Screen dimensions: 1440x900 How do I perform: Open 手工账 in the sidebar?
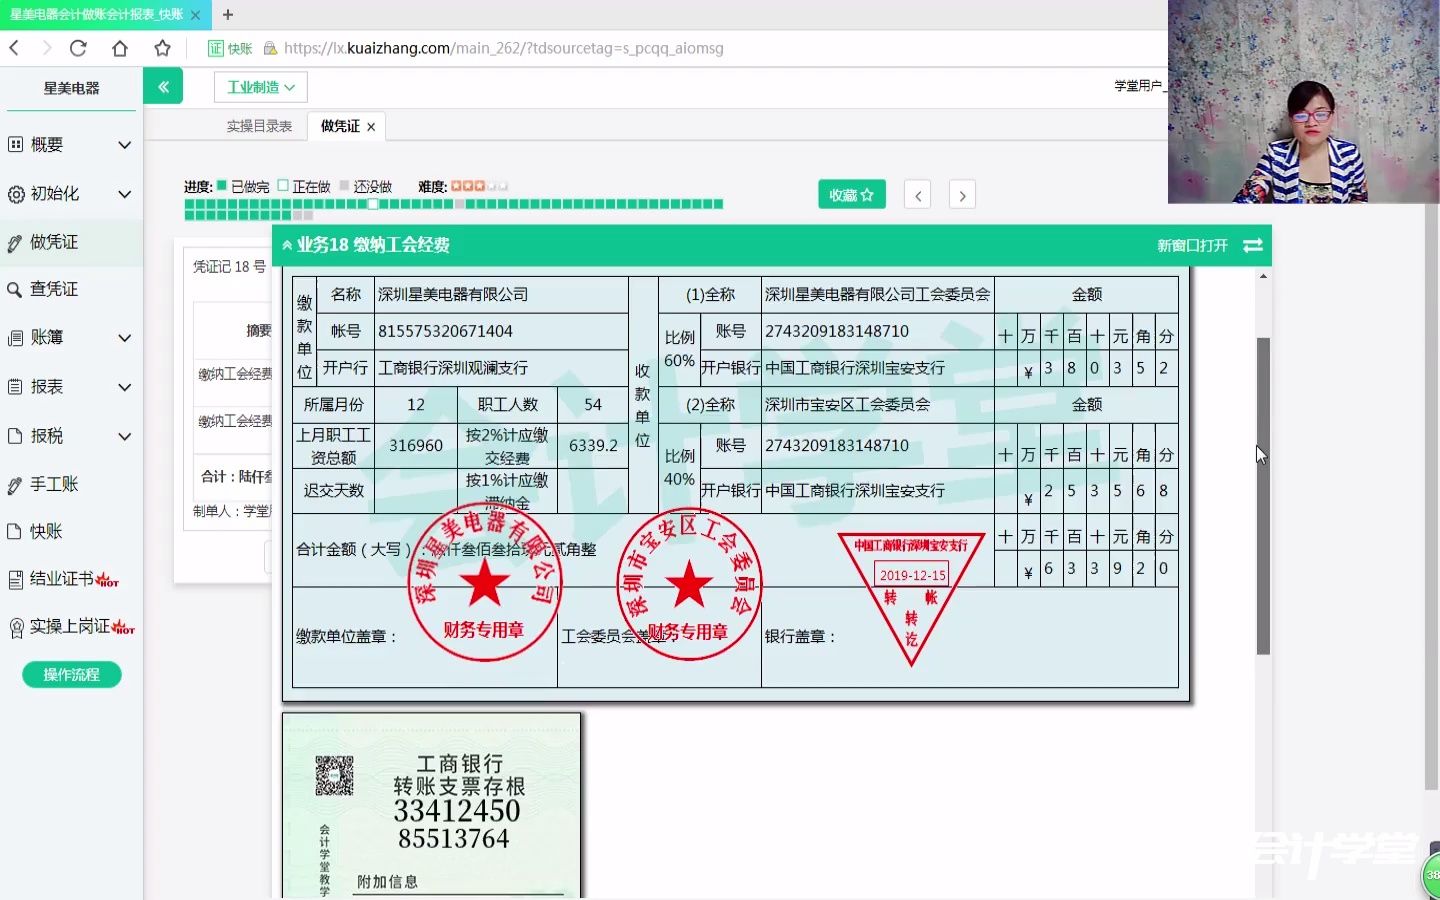[x=54, y=484]
